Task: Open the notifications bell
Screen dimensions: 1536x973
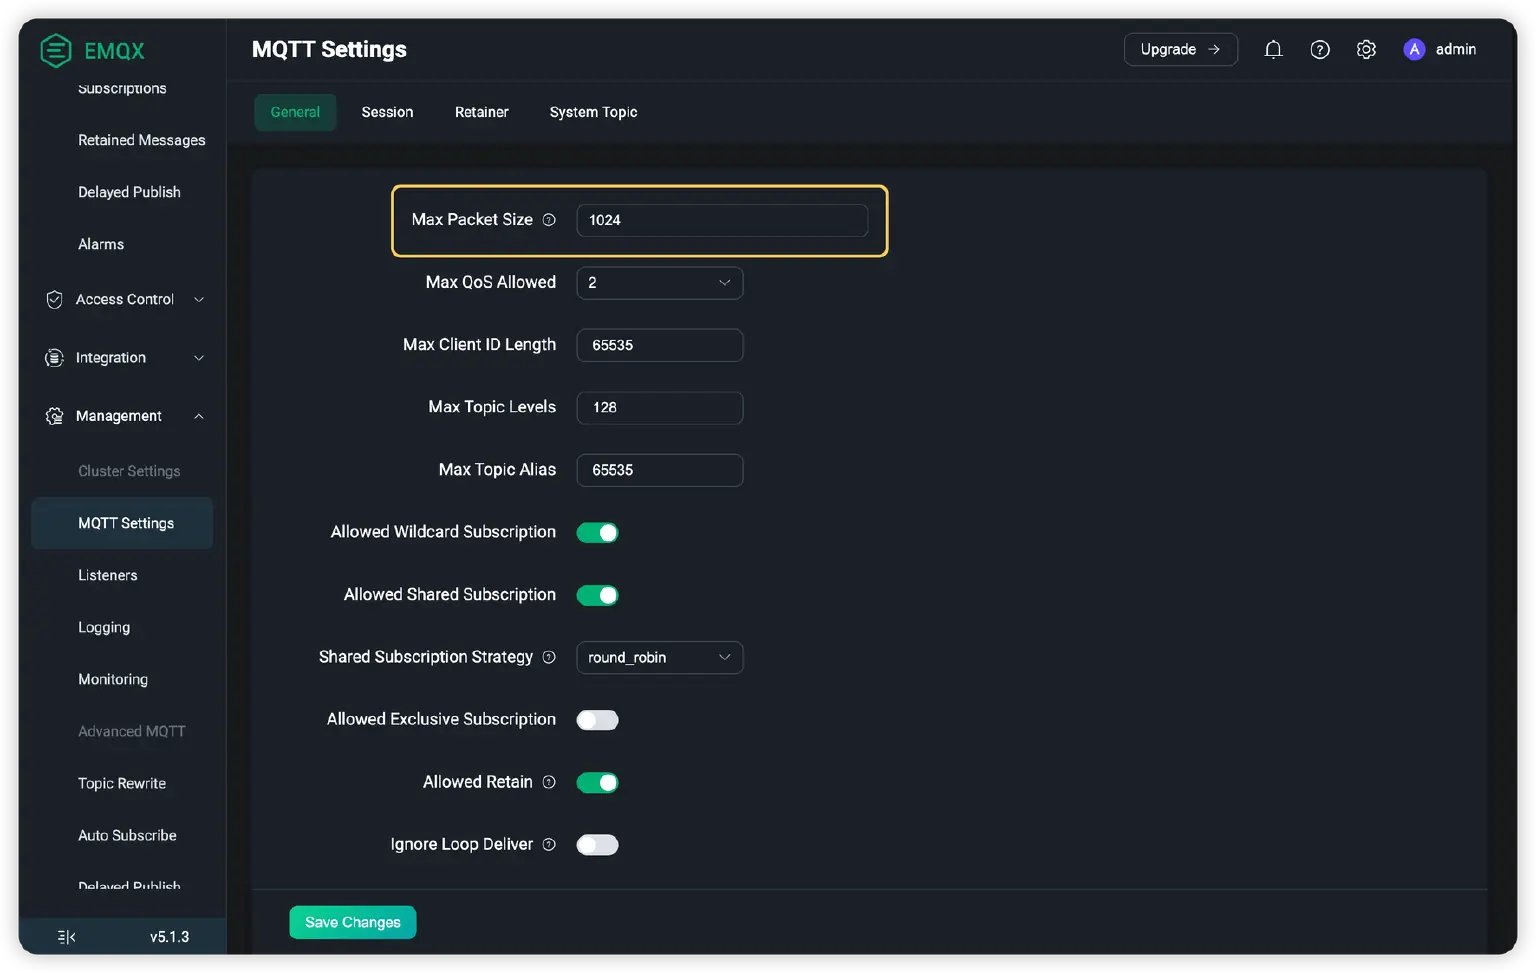Action: click(x=1273, y=50)
